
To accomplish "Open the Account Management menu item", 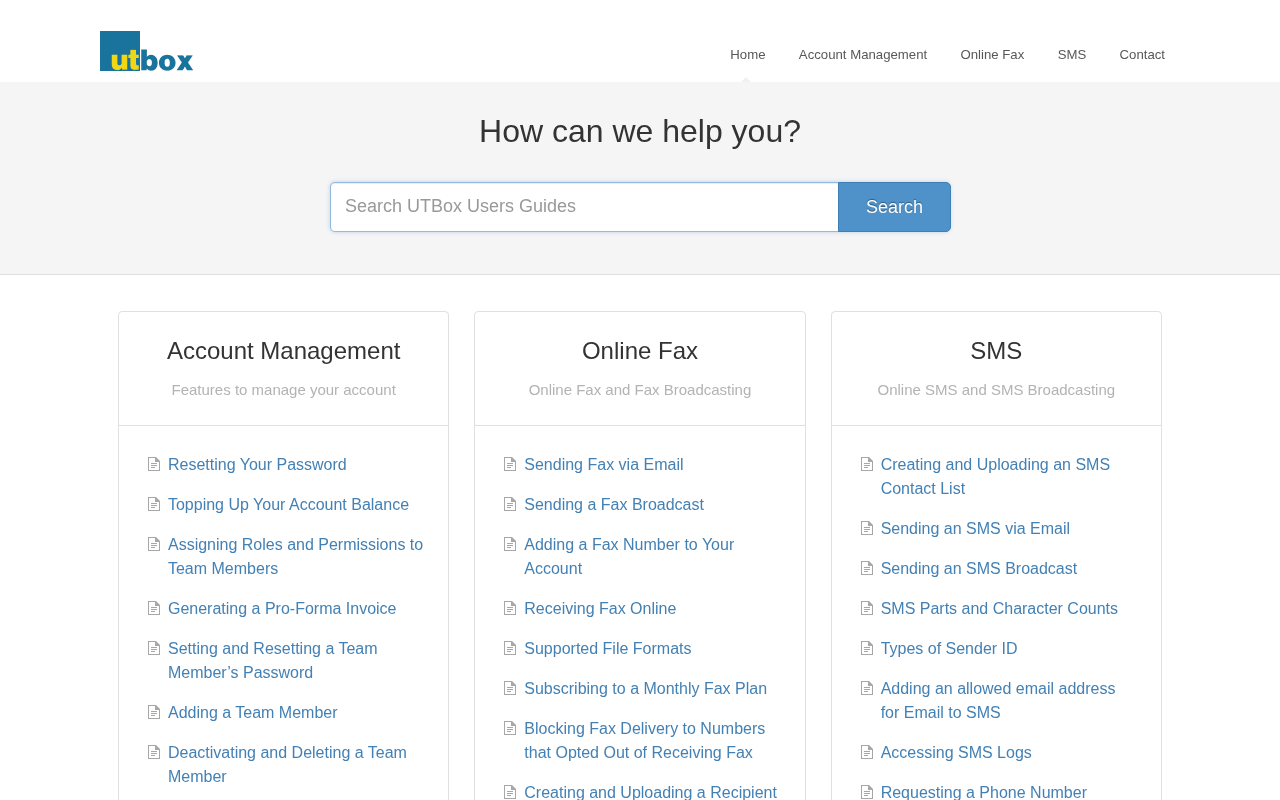I will (863, 55).
